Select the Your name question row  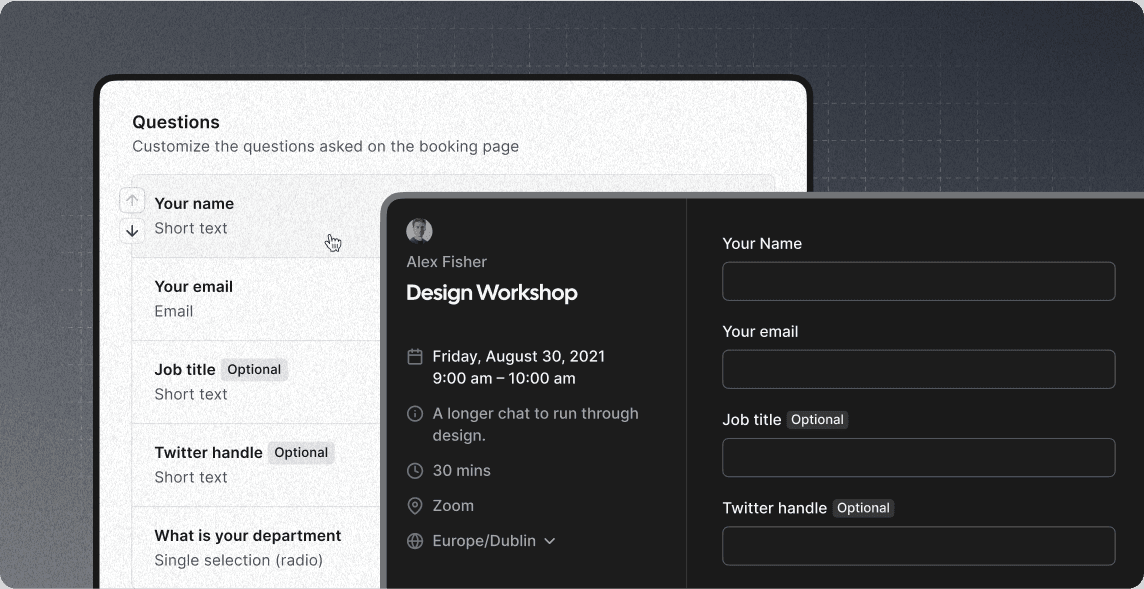[x=257, y=216]
